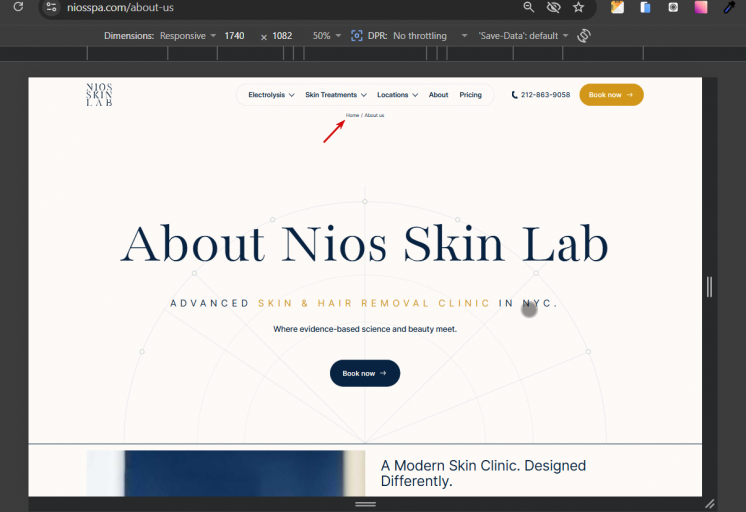This screenshot has height=512, width=746.
Task: Open the Pricing nav link
Action: pos(471,95)
